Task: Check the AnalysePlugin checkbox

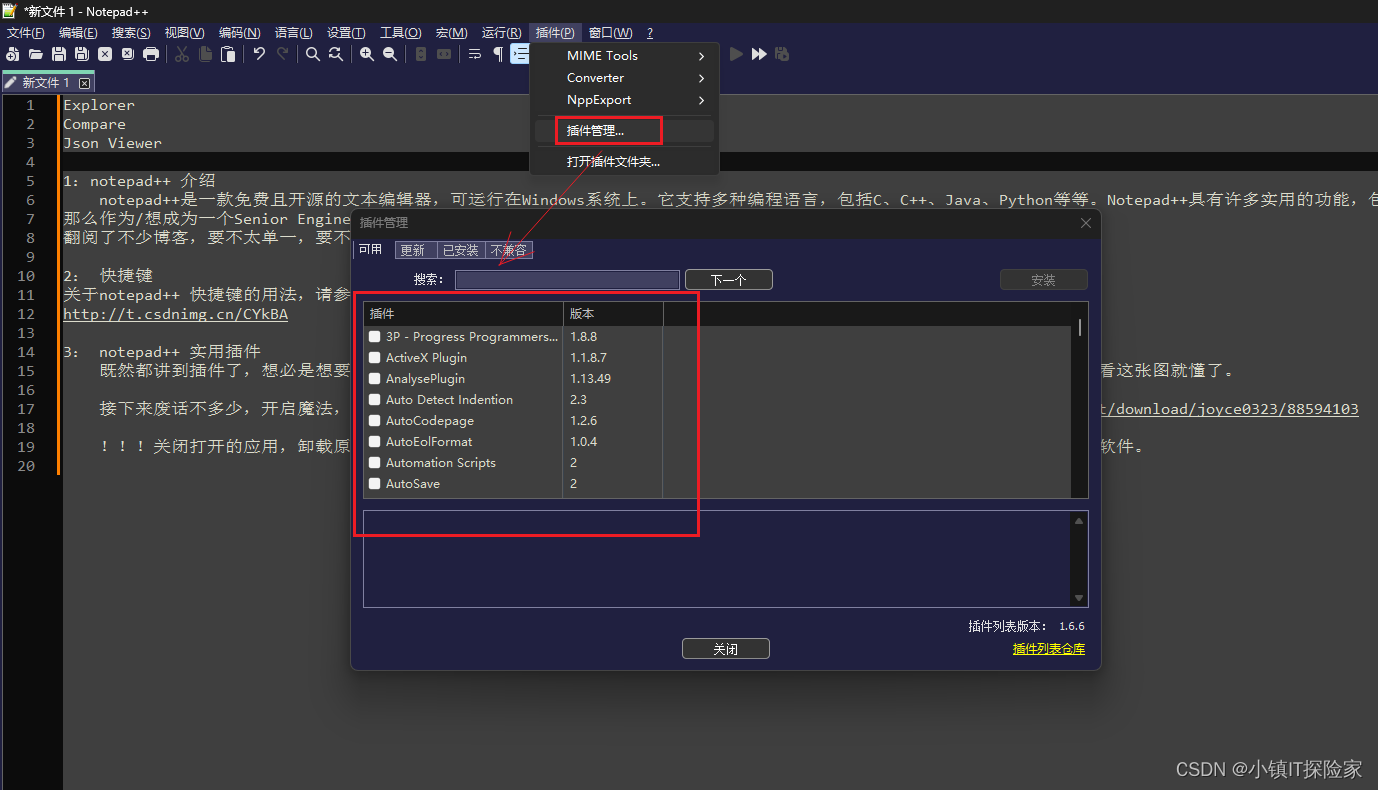Action: tap(375, 379)
